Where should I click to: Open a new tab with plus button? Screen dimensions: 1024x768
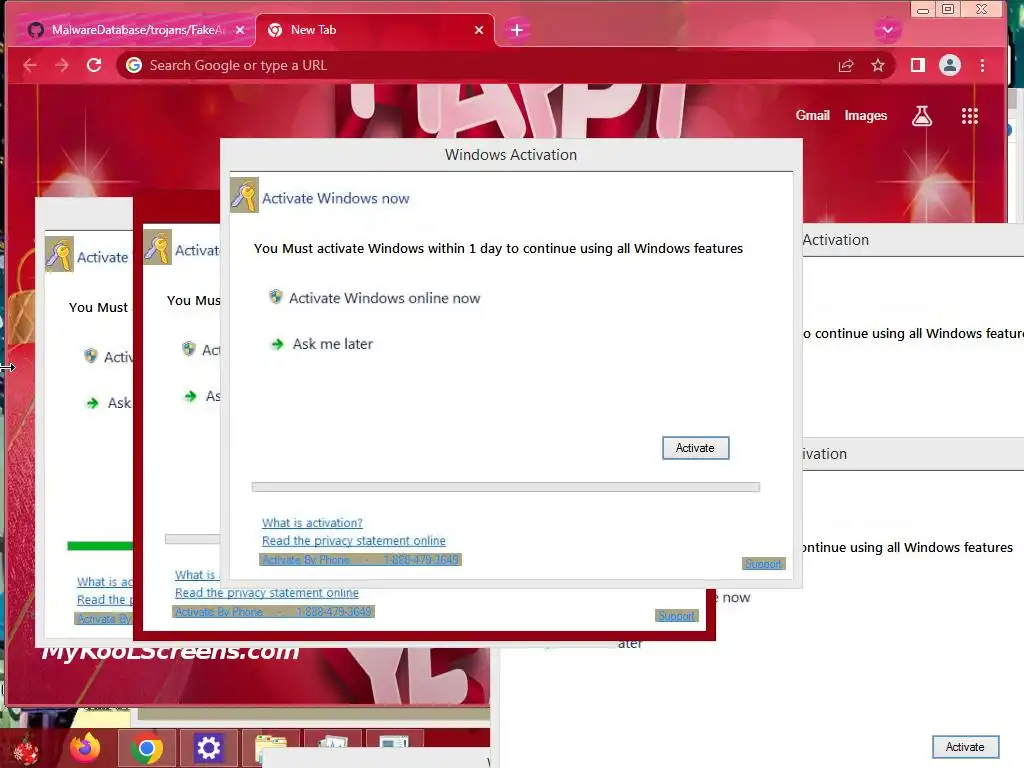click(517, 30)
